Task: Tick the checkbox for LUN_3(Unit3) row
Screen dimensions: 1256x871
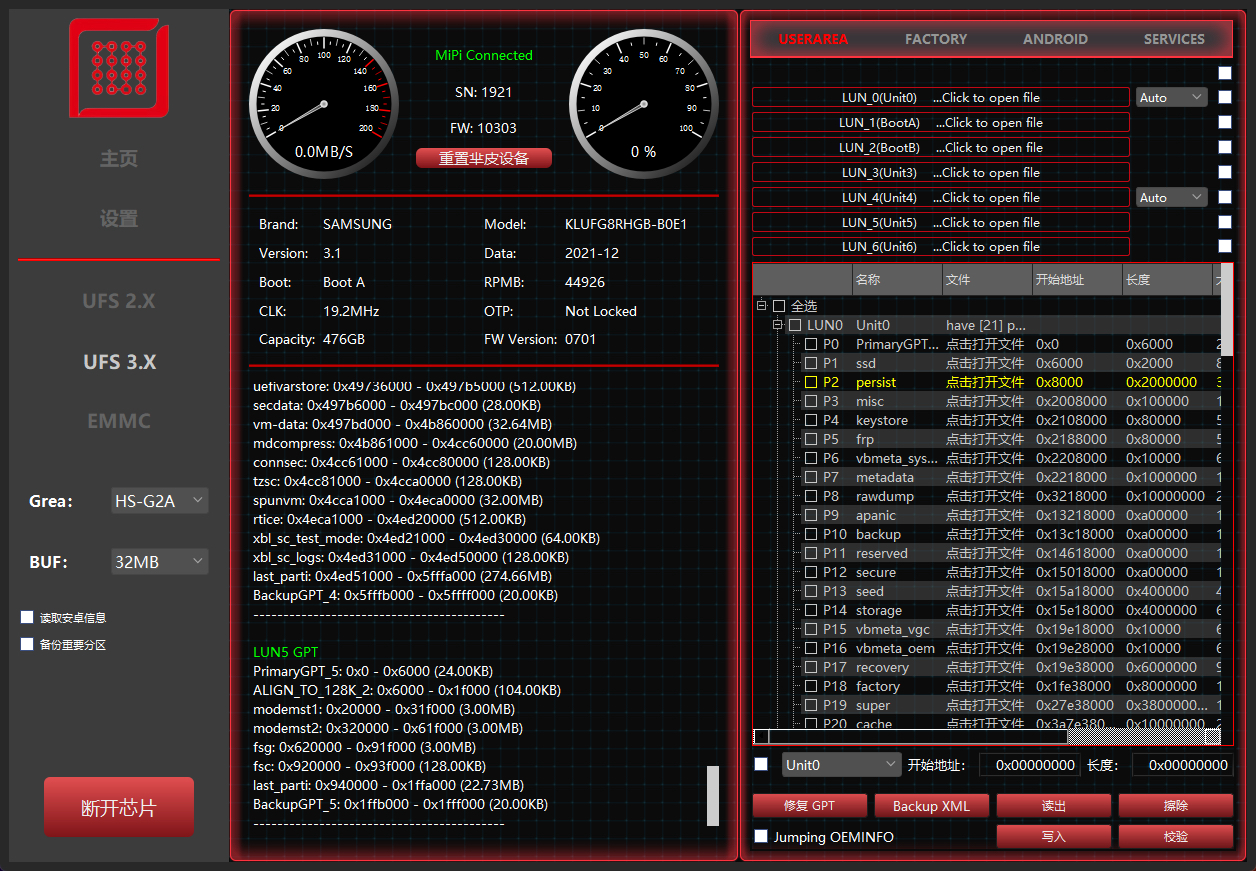Action: tap(1225, 172)
